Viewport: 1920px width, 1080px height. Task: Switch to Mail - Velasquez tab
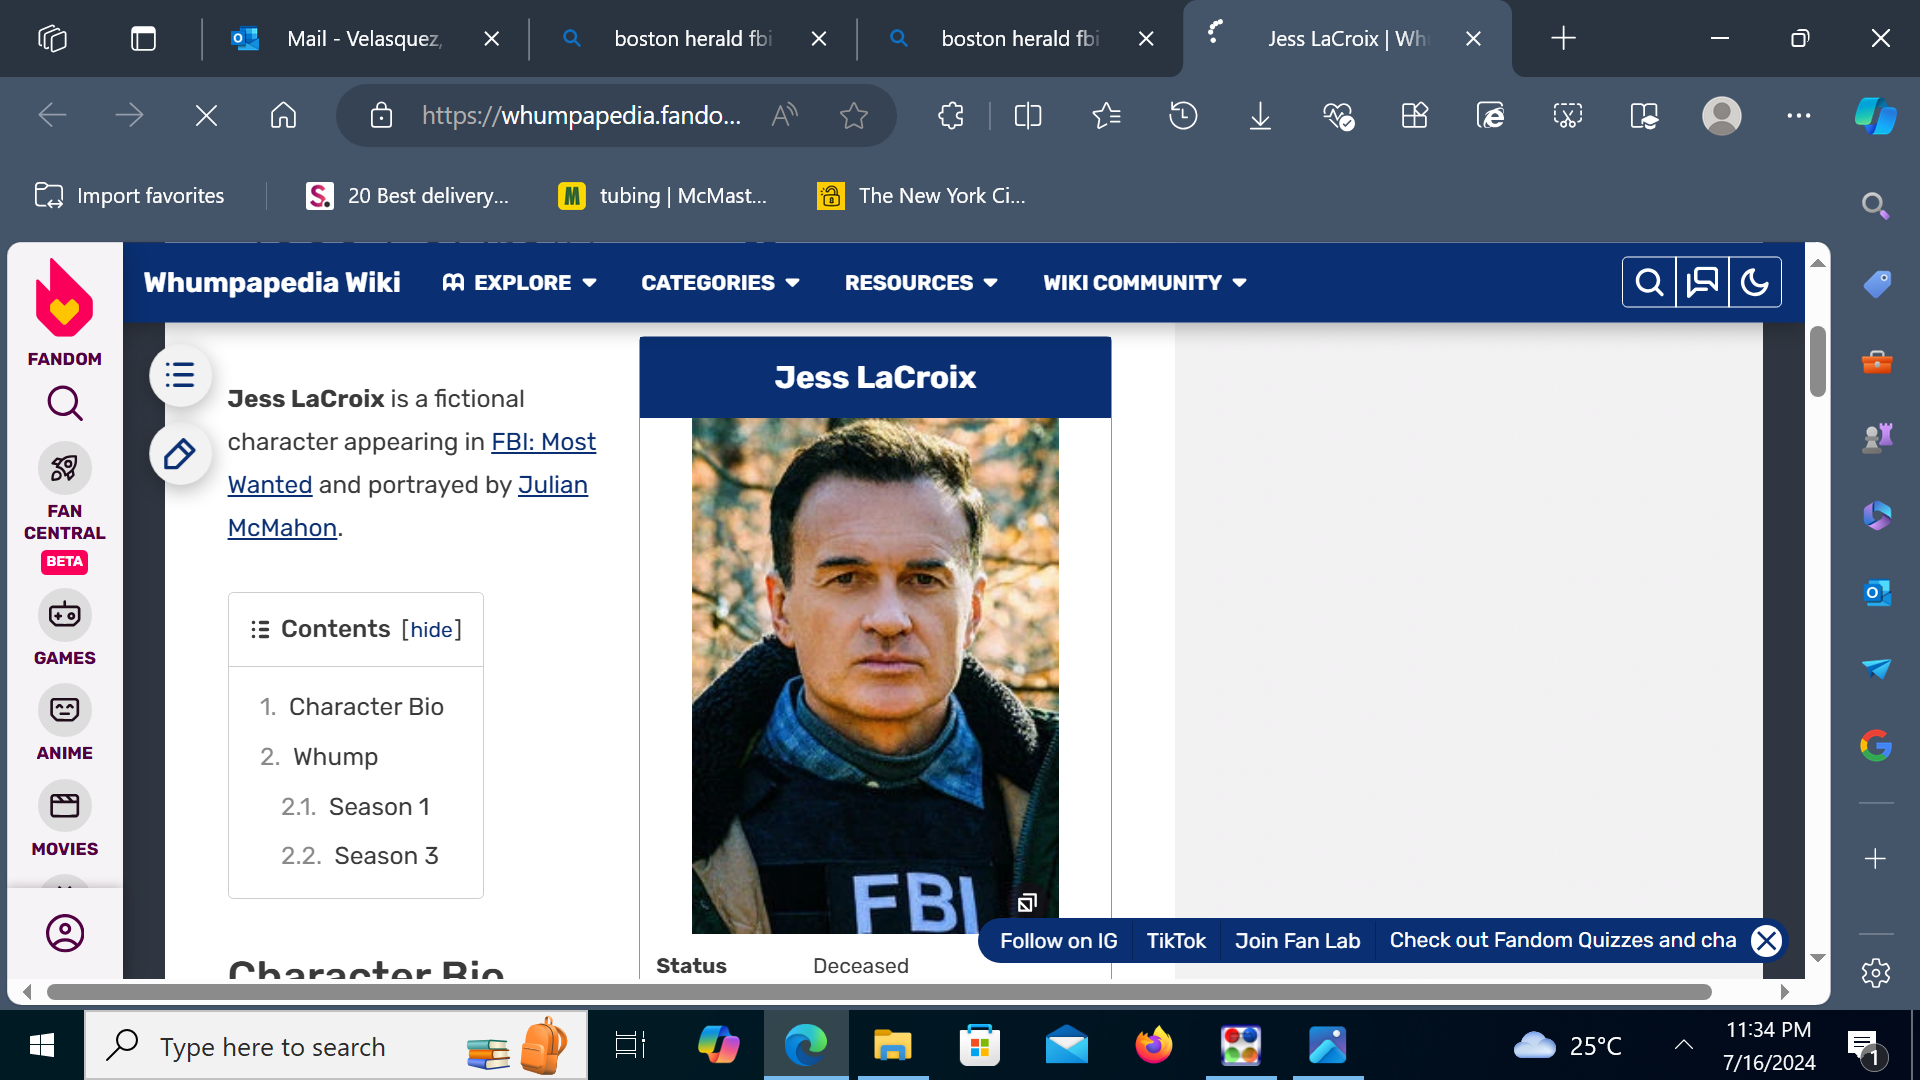coord(364,39)
